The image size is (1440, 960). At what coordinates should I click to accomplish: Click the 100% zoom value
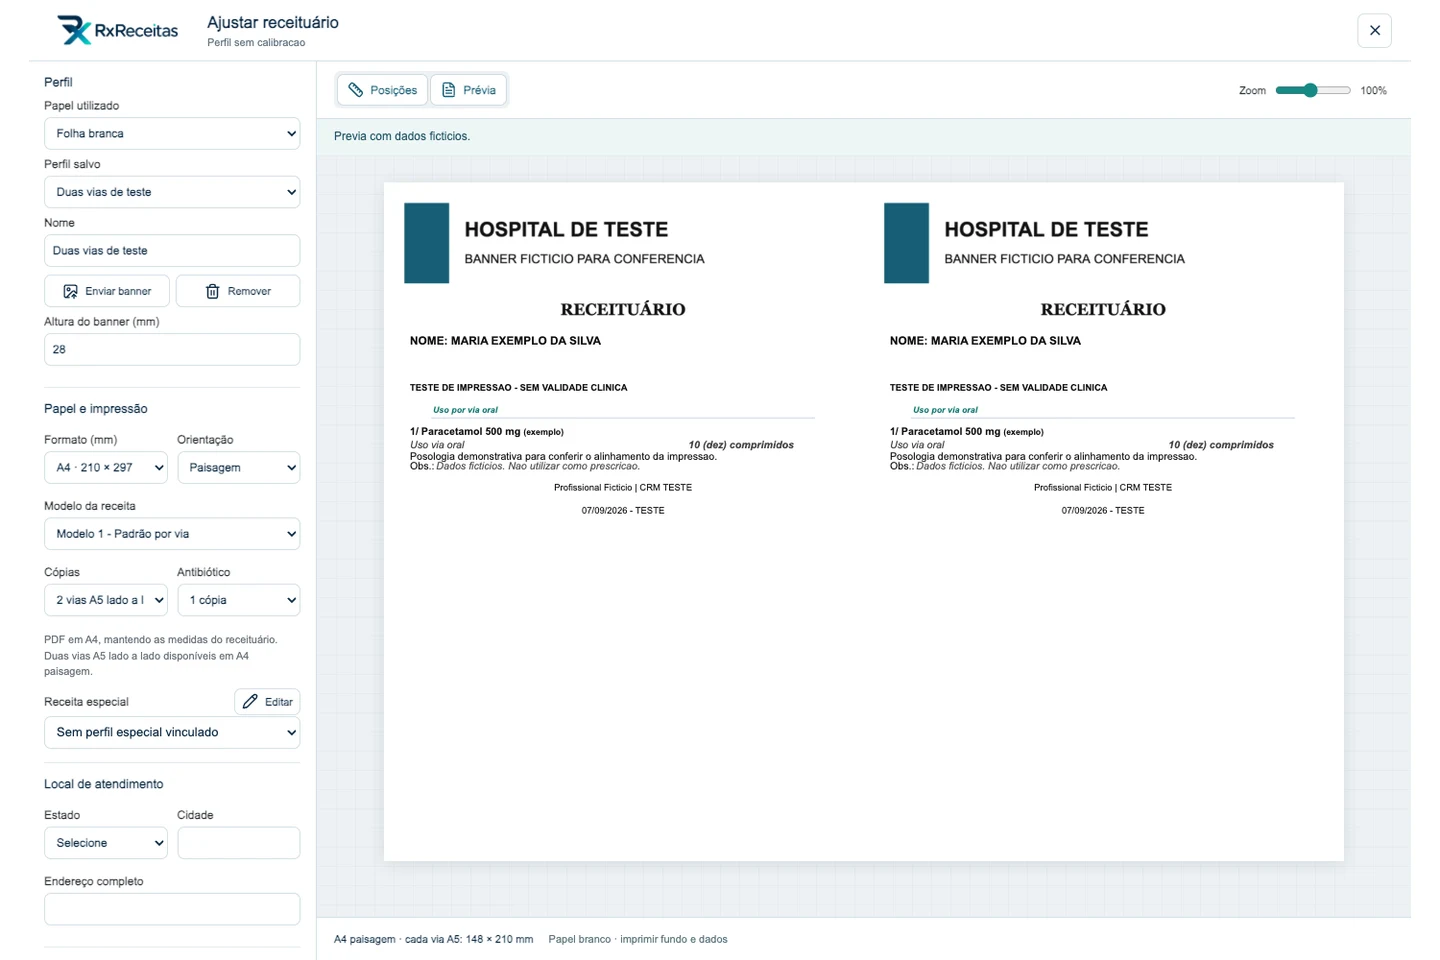[x=1373, y=91]
